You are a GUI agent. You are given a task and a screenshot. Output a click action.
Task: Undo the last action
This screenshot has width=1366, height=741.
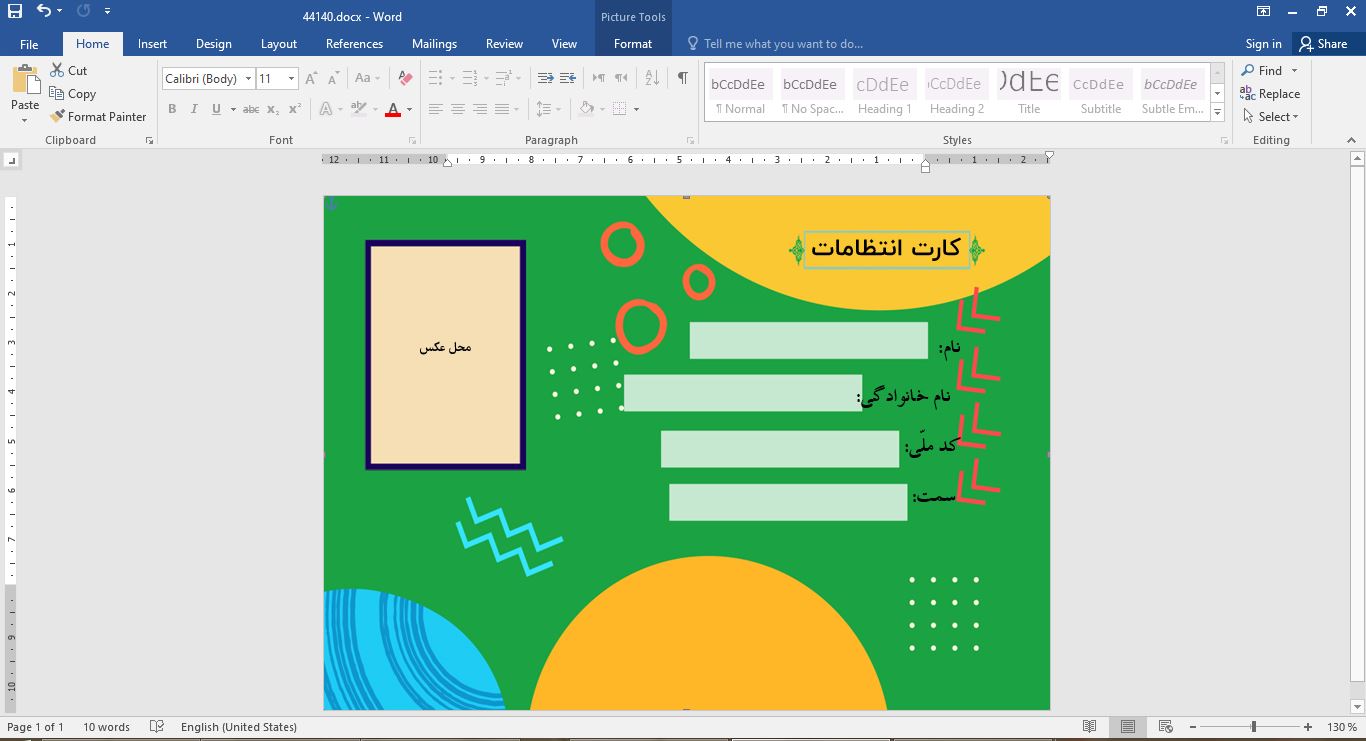coord(43,11)
